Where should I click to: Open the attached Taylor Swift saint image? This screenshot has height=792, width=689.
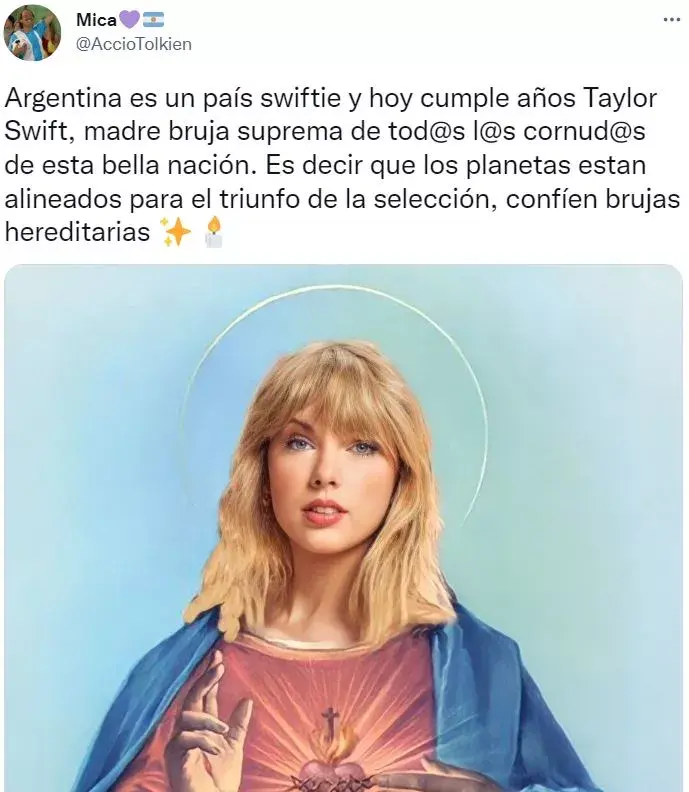point(343,528)
